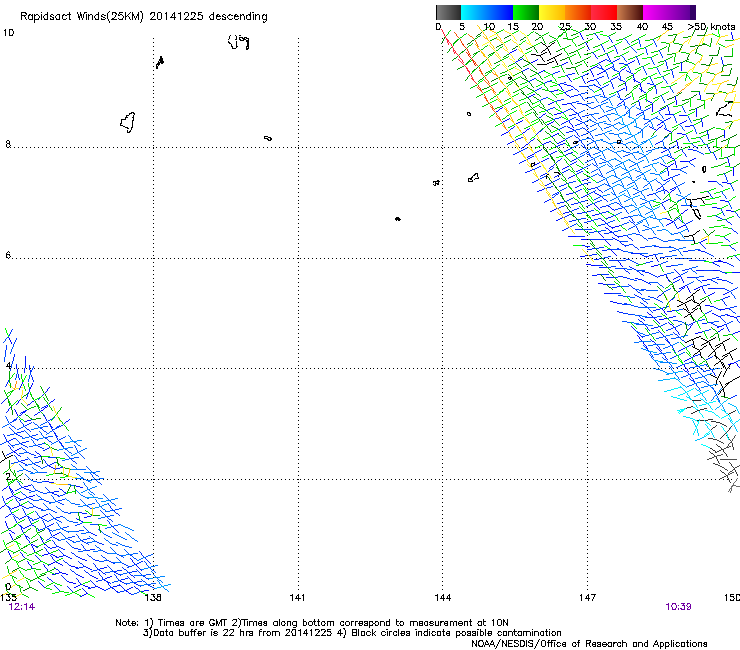Click longitude label '135'

(8, 598)
